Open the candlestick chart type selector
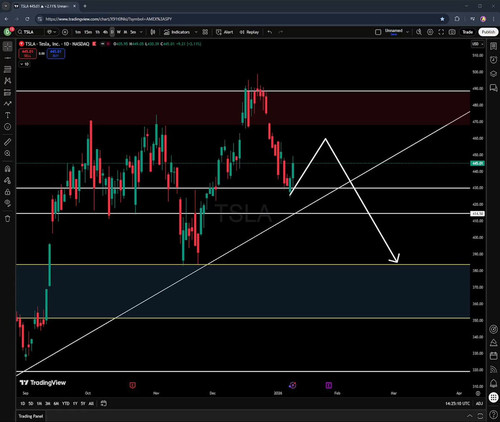The image size is (500, 422). 153,32
